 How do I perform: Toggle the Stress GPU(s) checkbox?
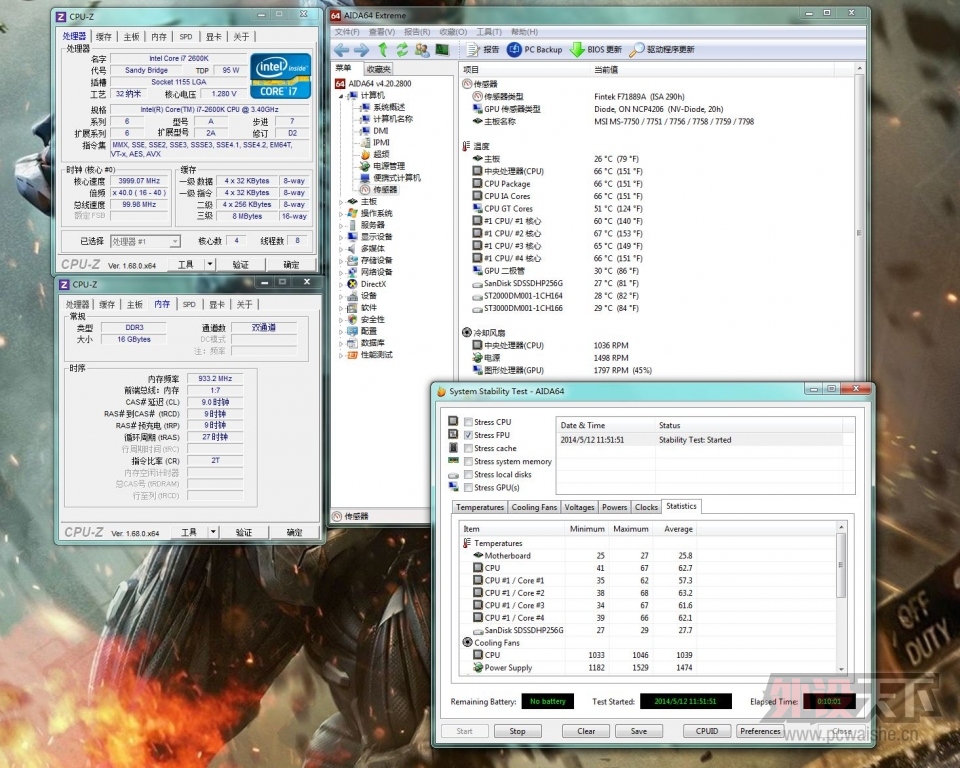pos(468,488)
